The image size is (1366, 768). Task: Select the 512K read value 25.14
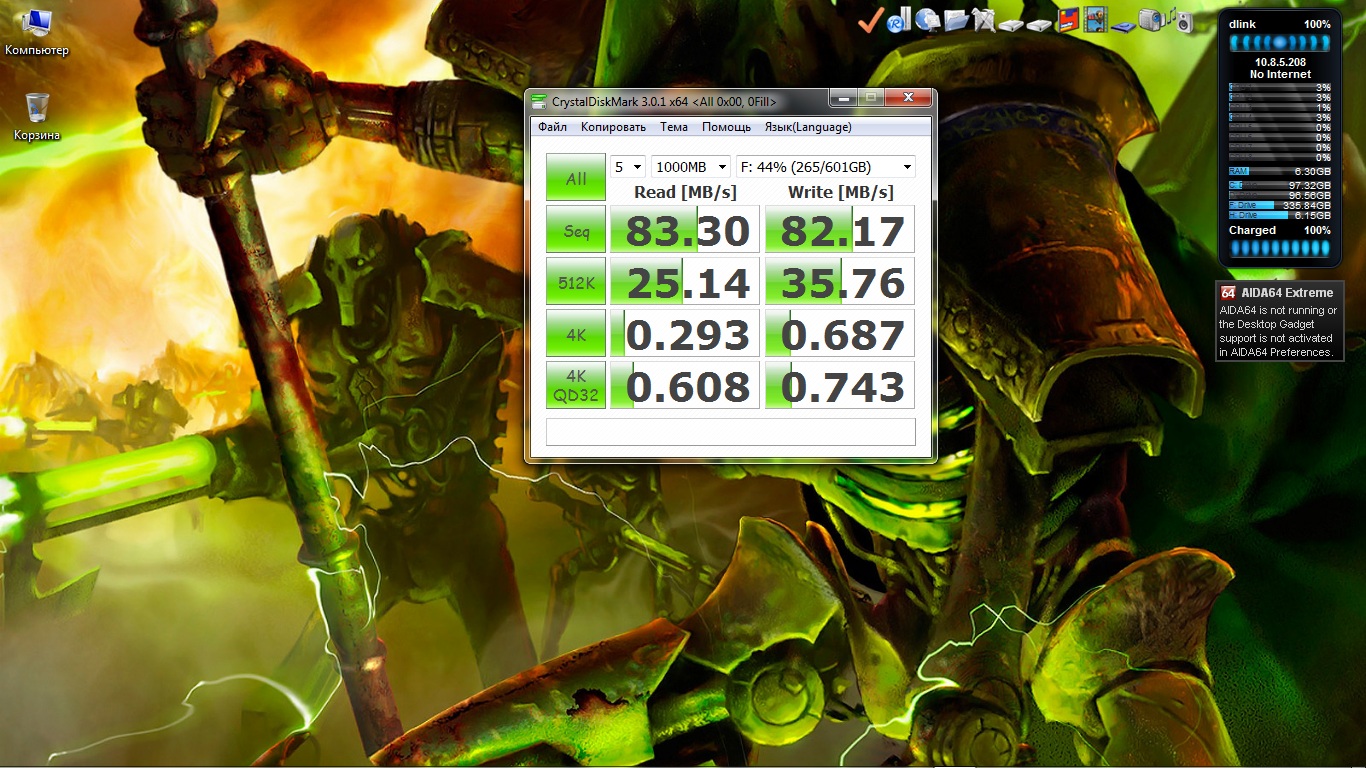tap(685, 281)
